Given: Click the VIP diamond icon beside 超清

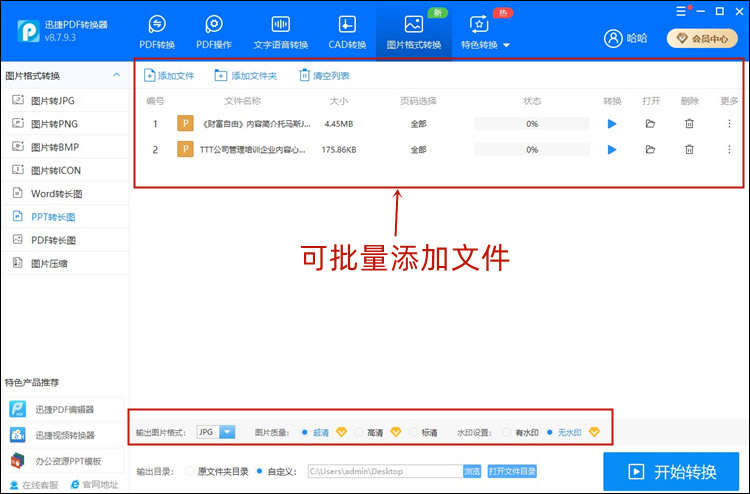Looking at the screenshot, I should [x=341, y=432].
